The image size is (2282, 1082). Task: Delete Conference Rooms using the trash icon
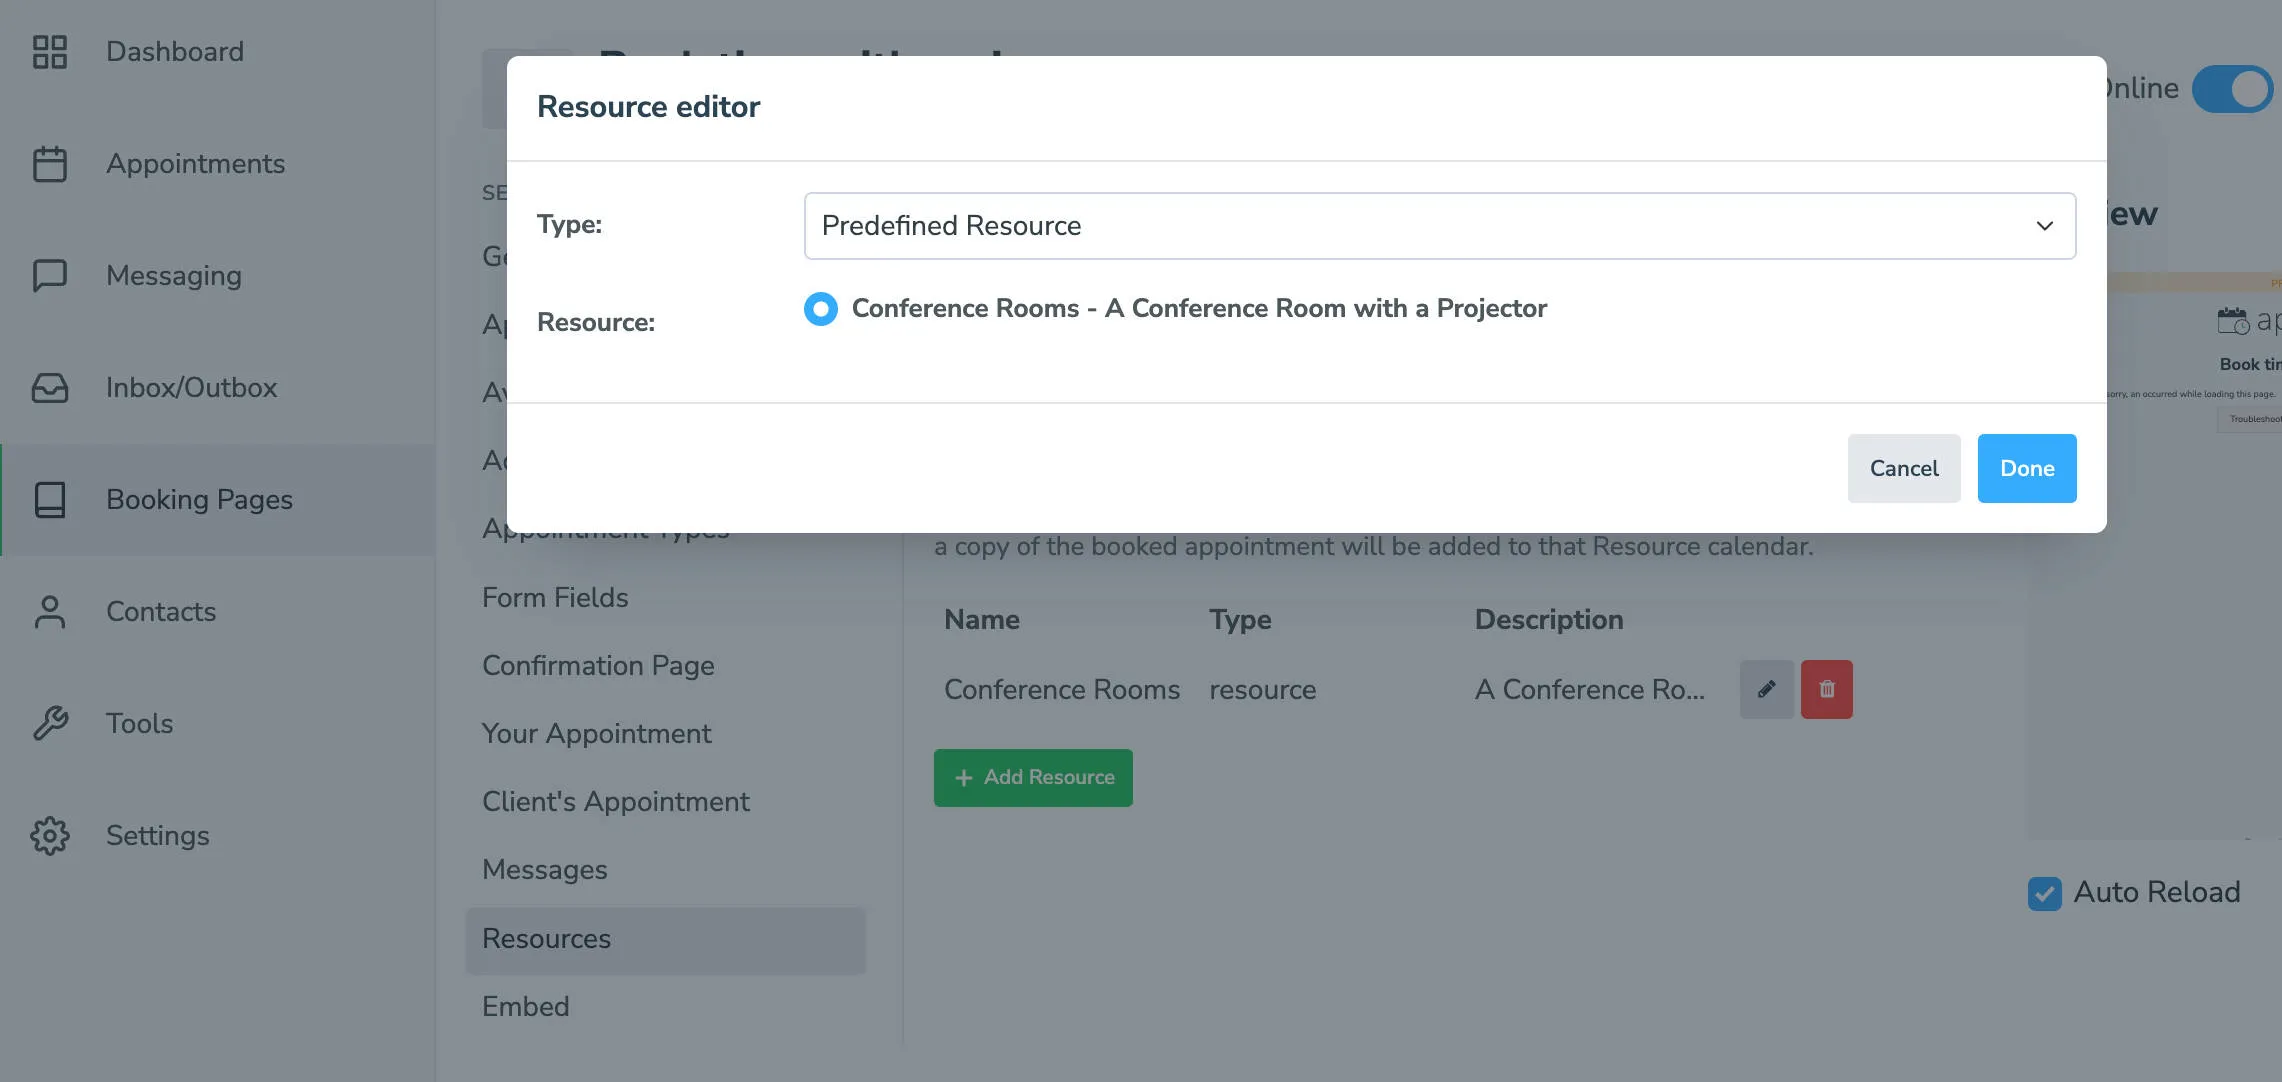tap(1826, 689)
